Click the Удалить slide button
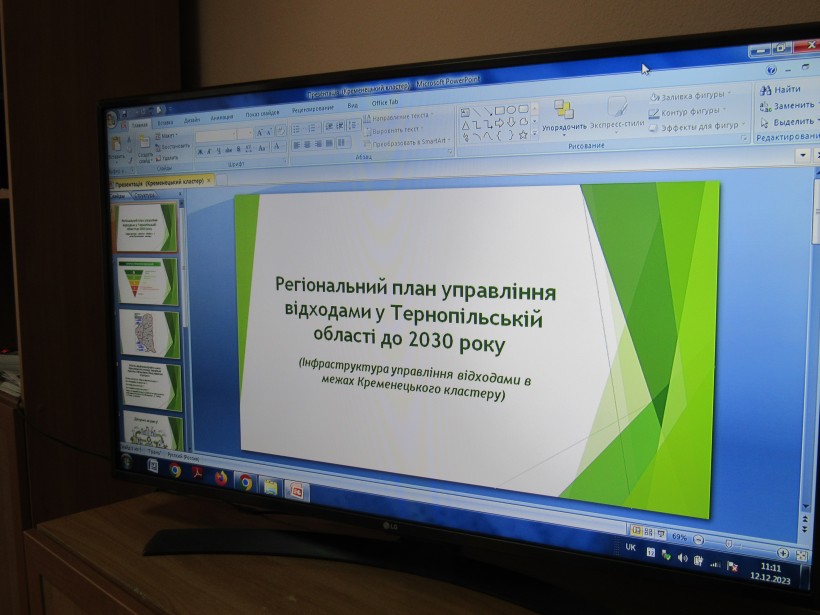This screenshot has width=820, height=615. (x=167, y=157)
